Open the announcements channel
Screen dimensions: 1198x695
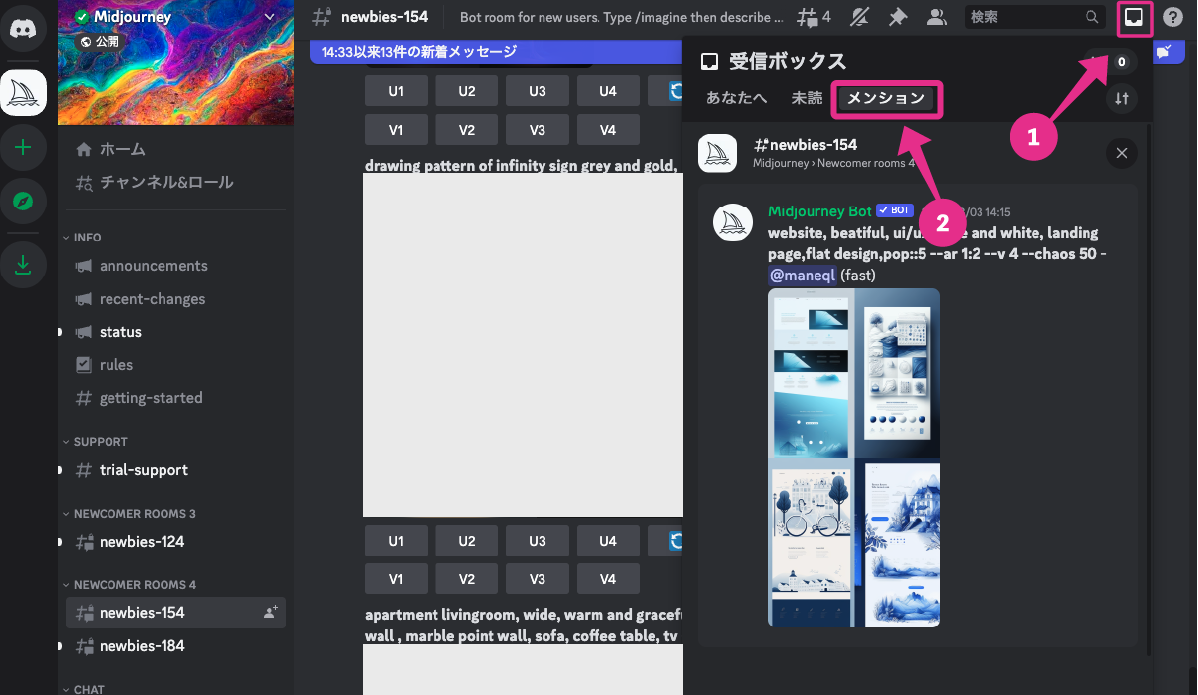176,266
